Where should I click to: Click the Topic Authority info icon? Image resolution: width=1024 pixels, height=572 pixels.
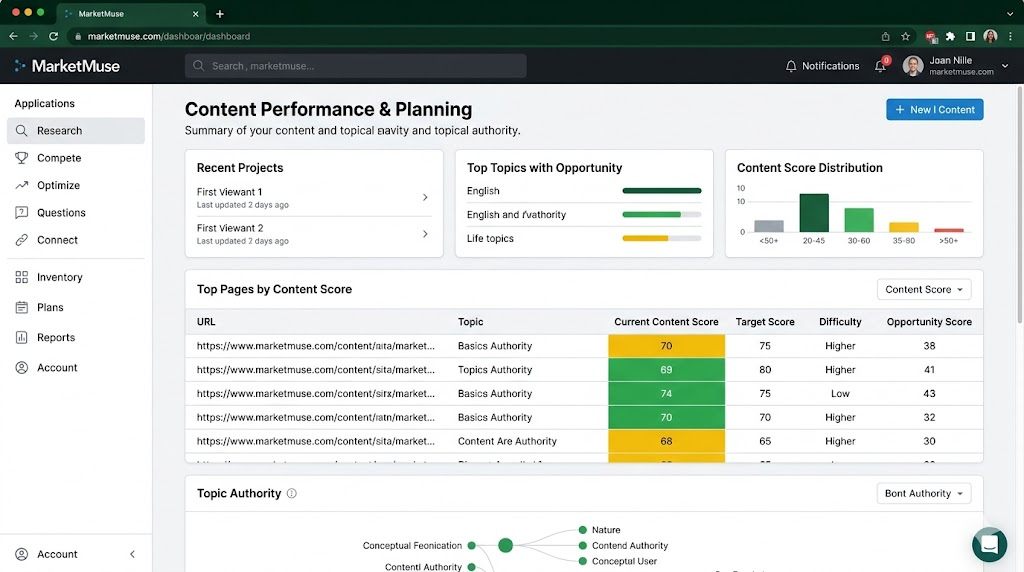point(292,493)
